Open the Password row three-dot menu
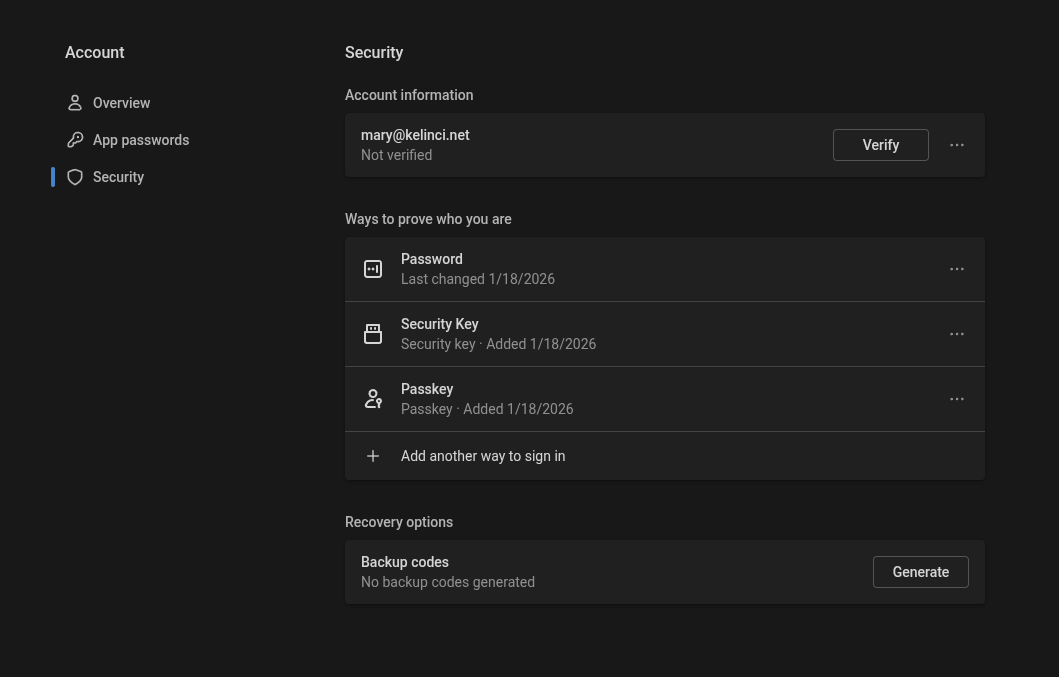The height and width of the screenshot is (677, 1059). [957, 269]
